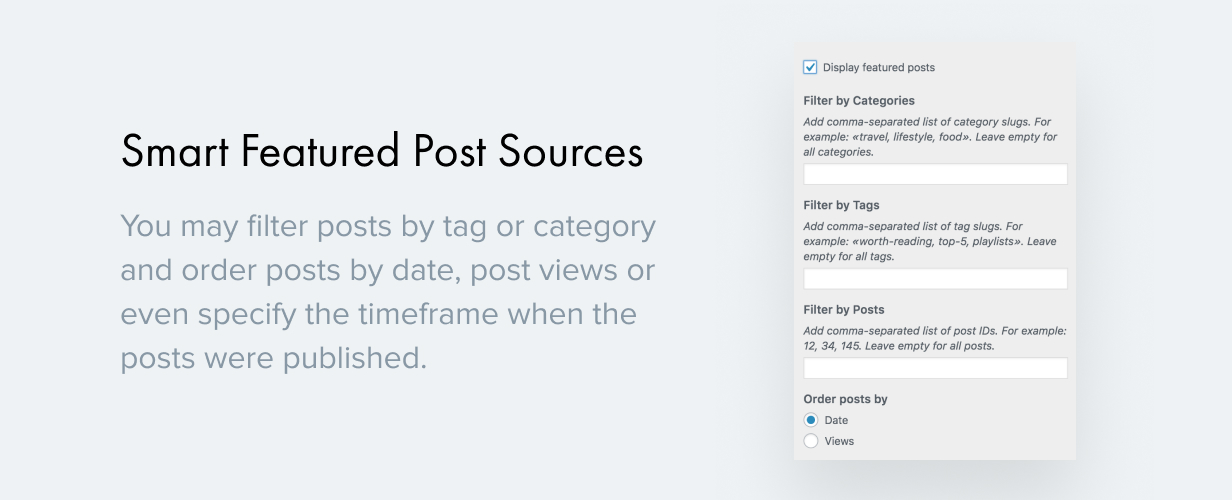Image resolution: width=1232 pixels, height=500 pixels.
Task: Click the 'Date' radio label text
Action: 836,421
